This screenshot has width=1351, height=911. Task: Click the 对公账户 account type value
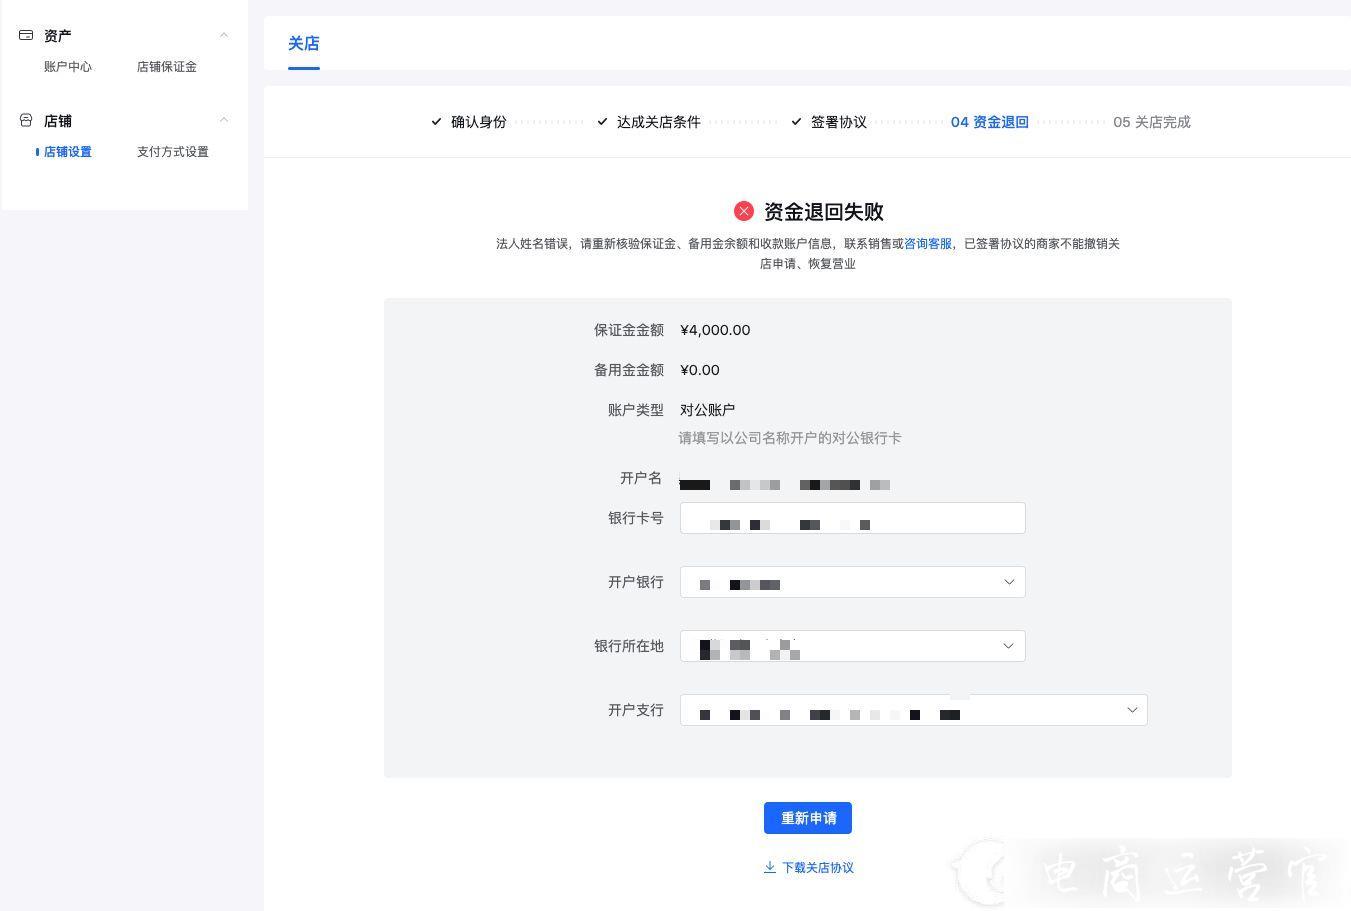pyautogui.click(x=708, y=410)
